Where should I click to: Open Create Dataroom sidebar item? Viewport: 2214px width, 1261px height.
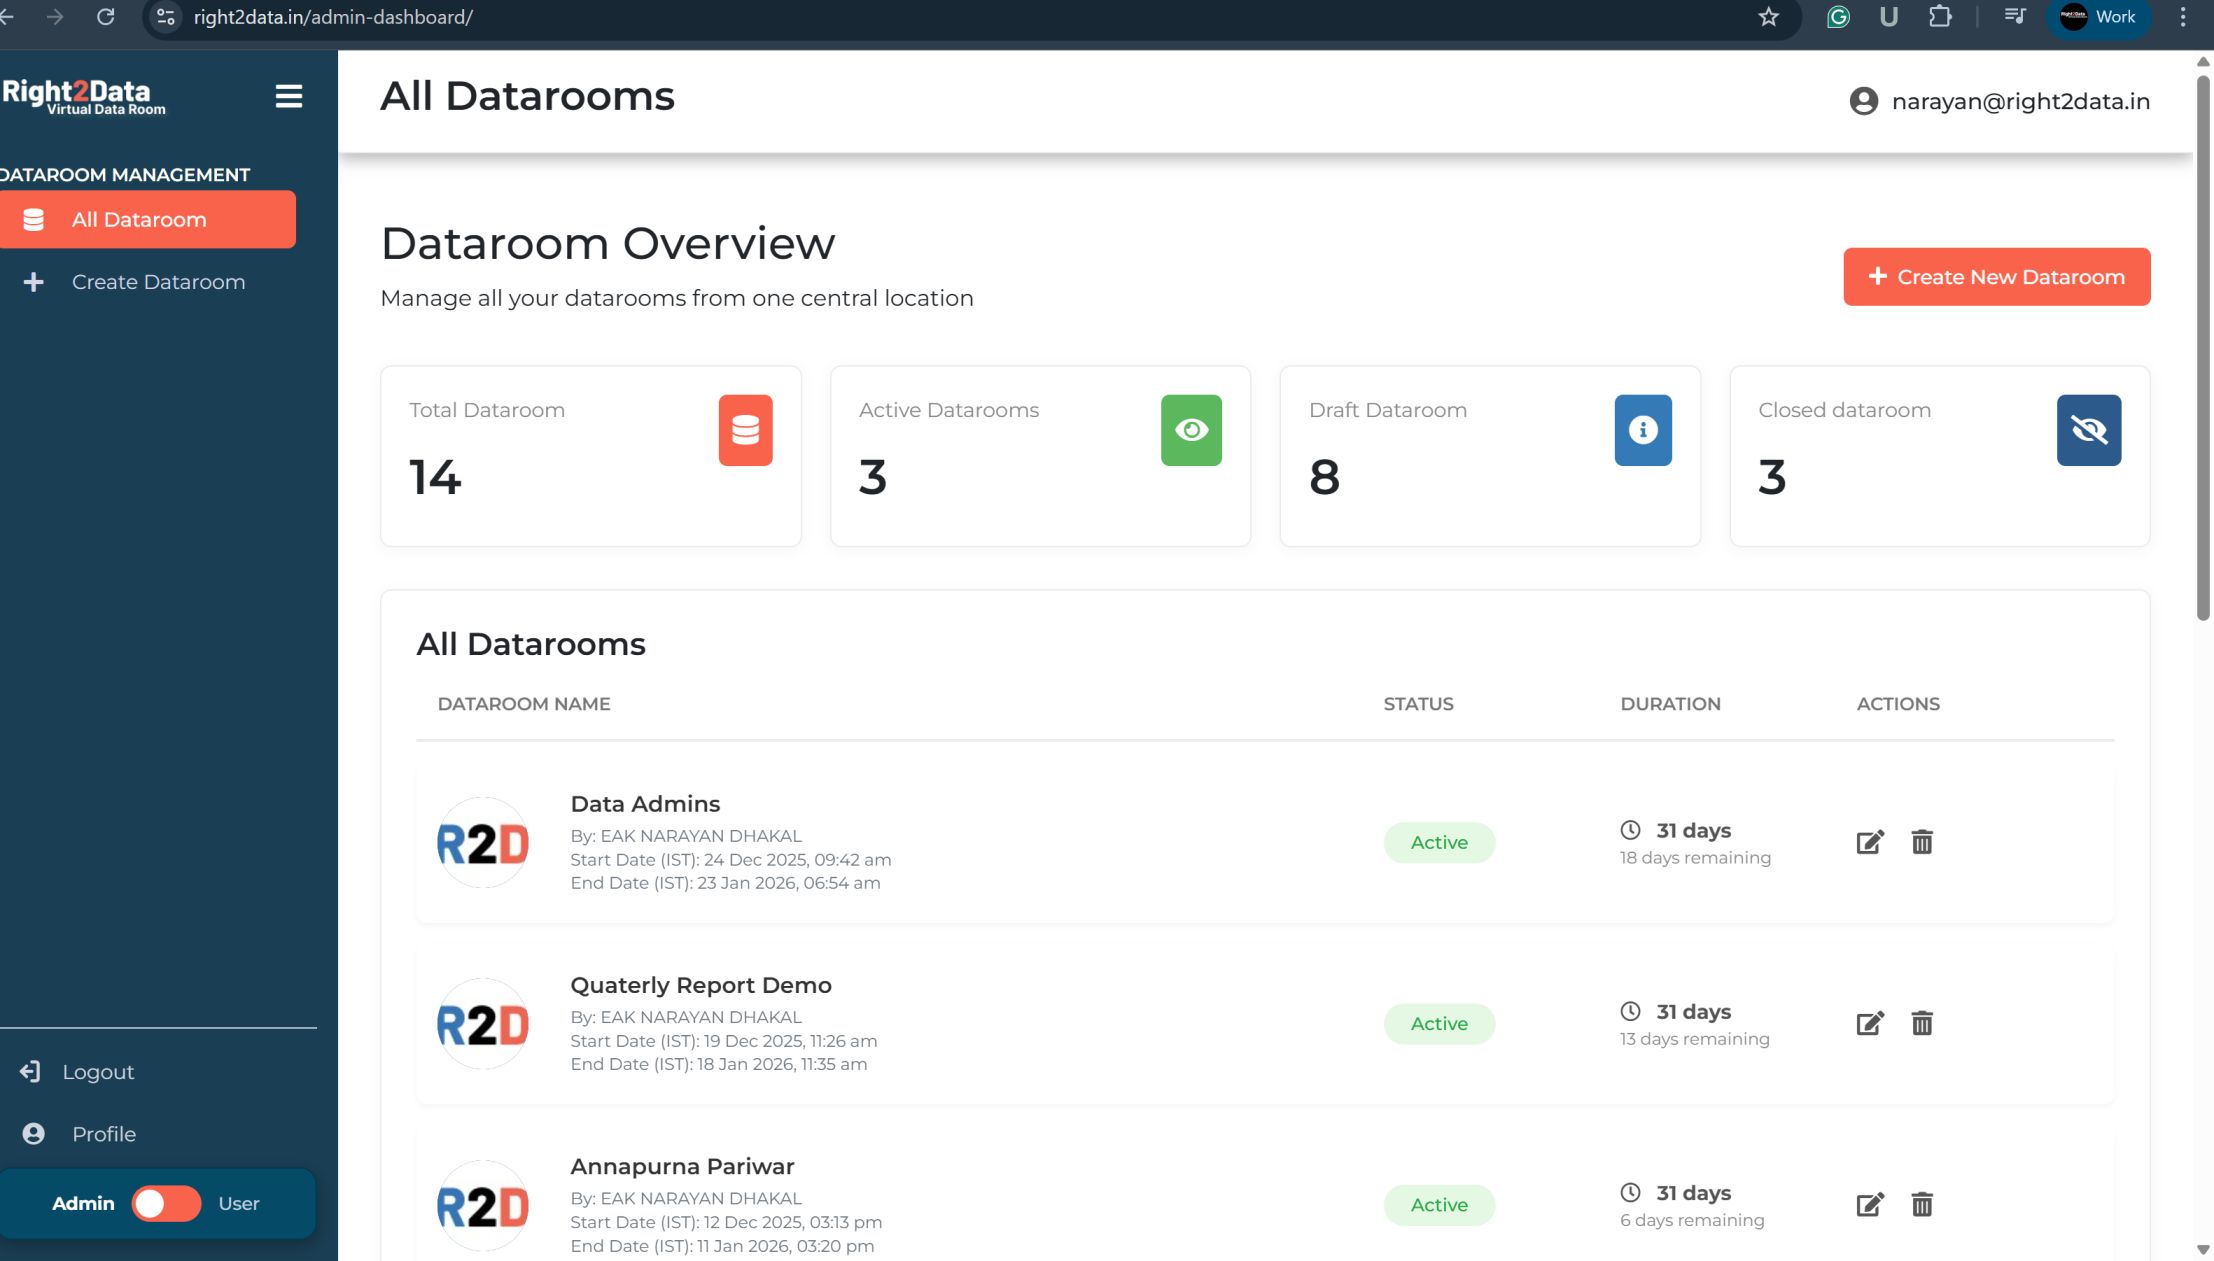click(158, 282)
